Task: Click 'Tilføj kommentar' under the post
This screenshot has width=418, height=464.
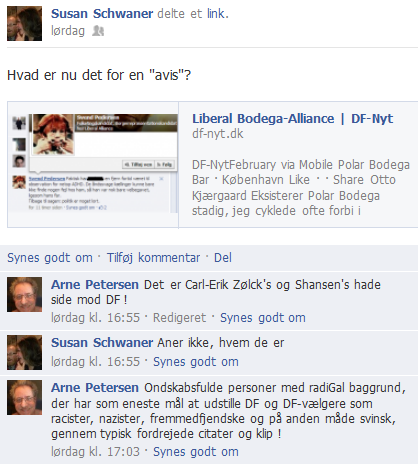Action: 153,258
